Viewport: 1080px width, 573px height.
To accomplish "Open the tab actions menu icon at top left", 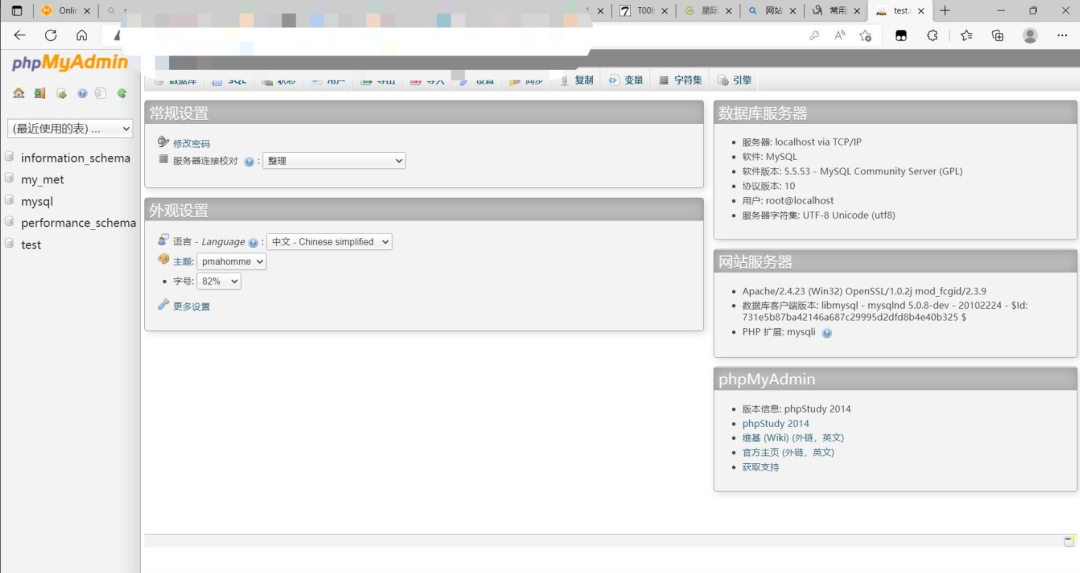I will [17, 10].
